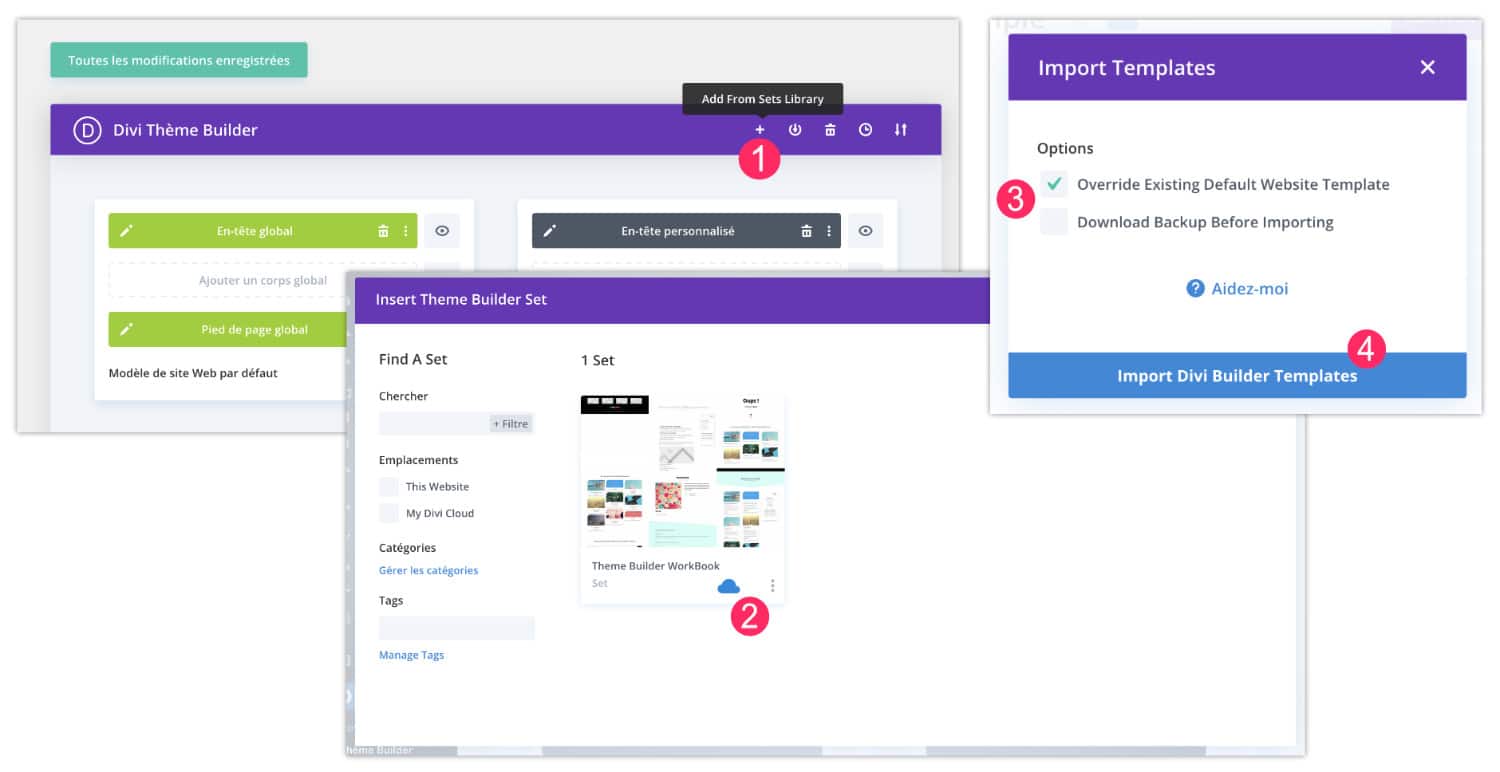Click the portability power icon in Divi header

(x=795, y=130)
